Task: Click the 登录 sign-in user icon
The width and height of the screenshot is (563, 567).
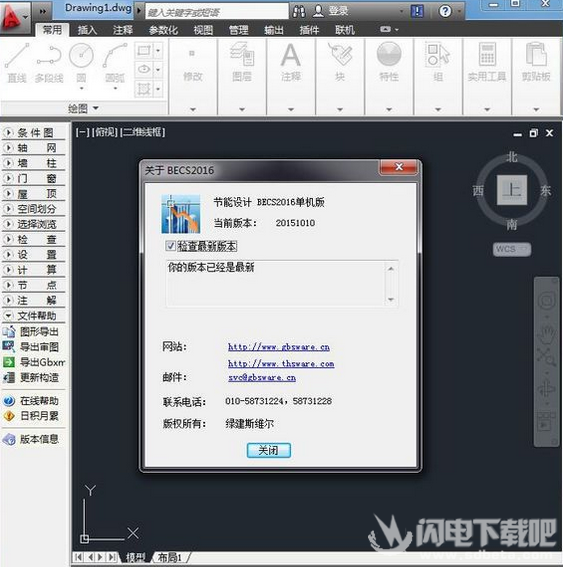Action: [x=318, y=12]
